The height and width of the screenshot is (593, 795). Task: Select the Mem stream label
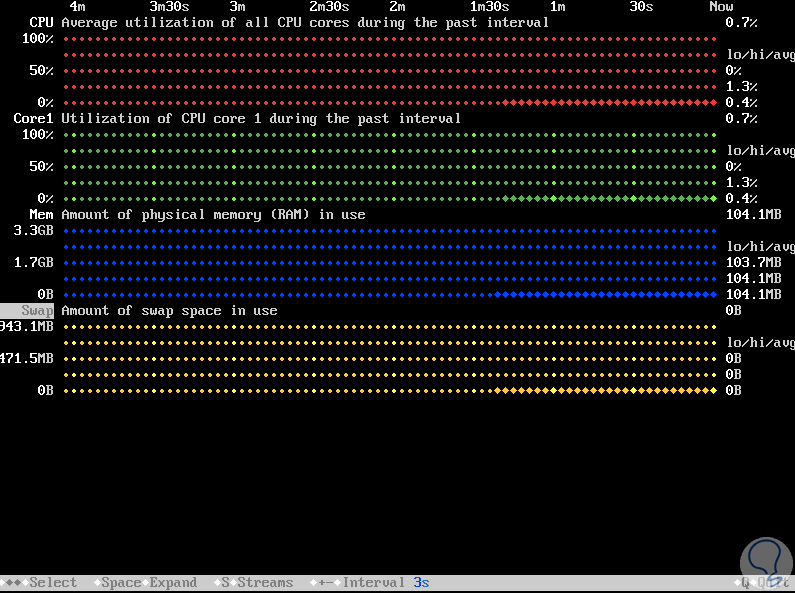41,215
